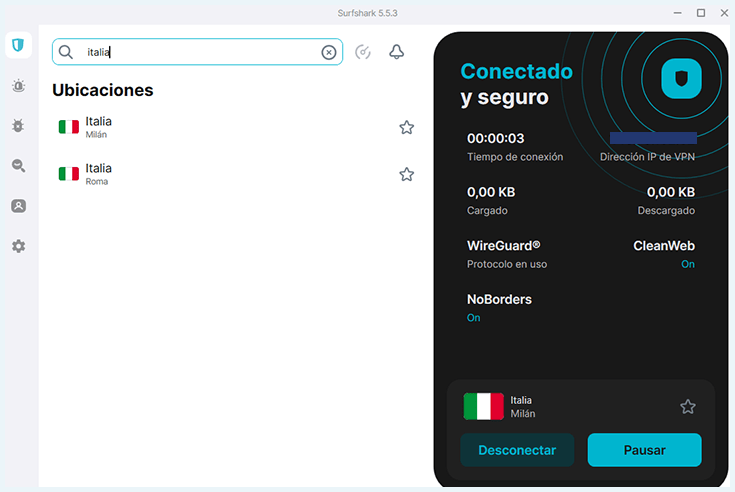Click the '0,00 KB' Cargado value
Screen dimensions: 735x492
(x=491, y=192)
